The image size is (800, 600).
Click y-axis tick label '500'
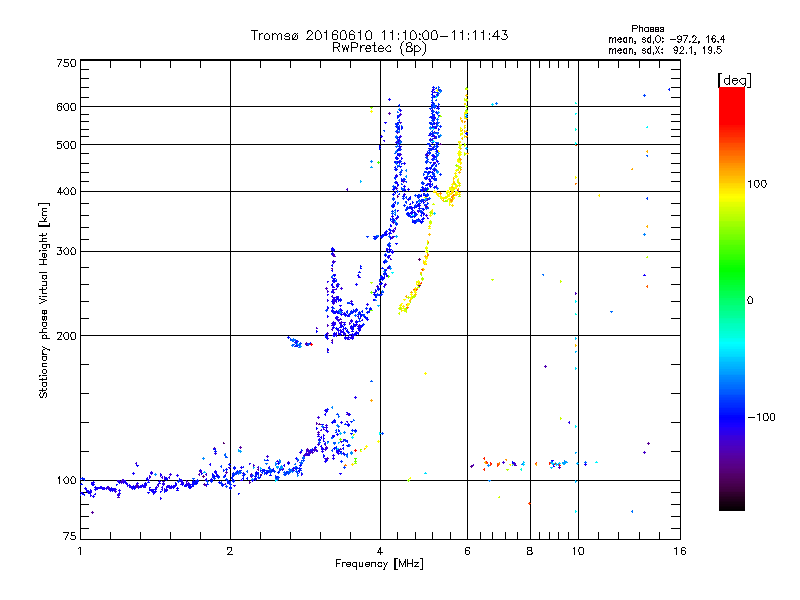67,145
